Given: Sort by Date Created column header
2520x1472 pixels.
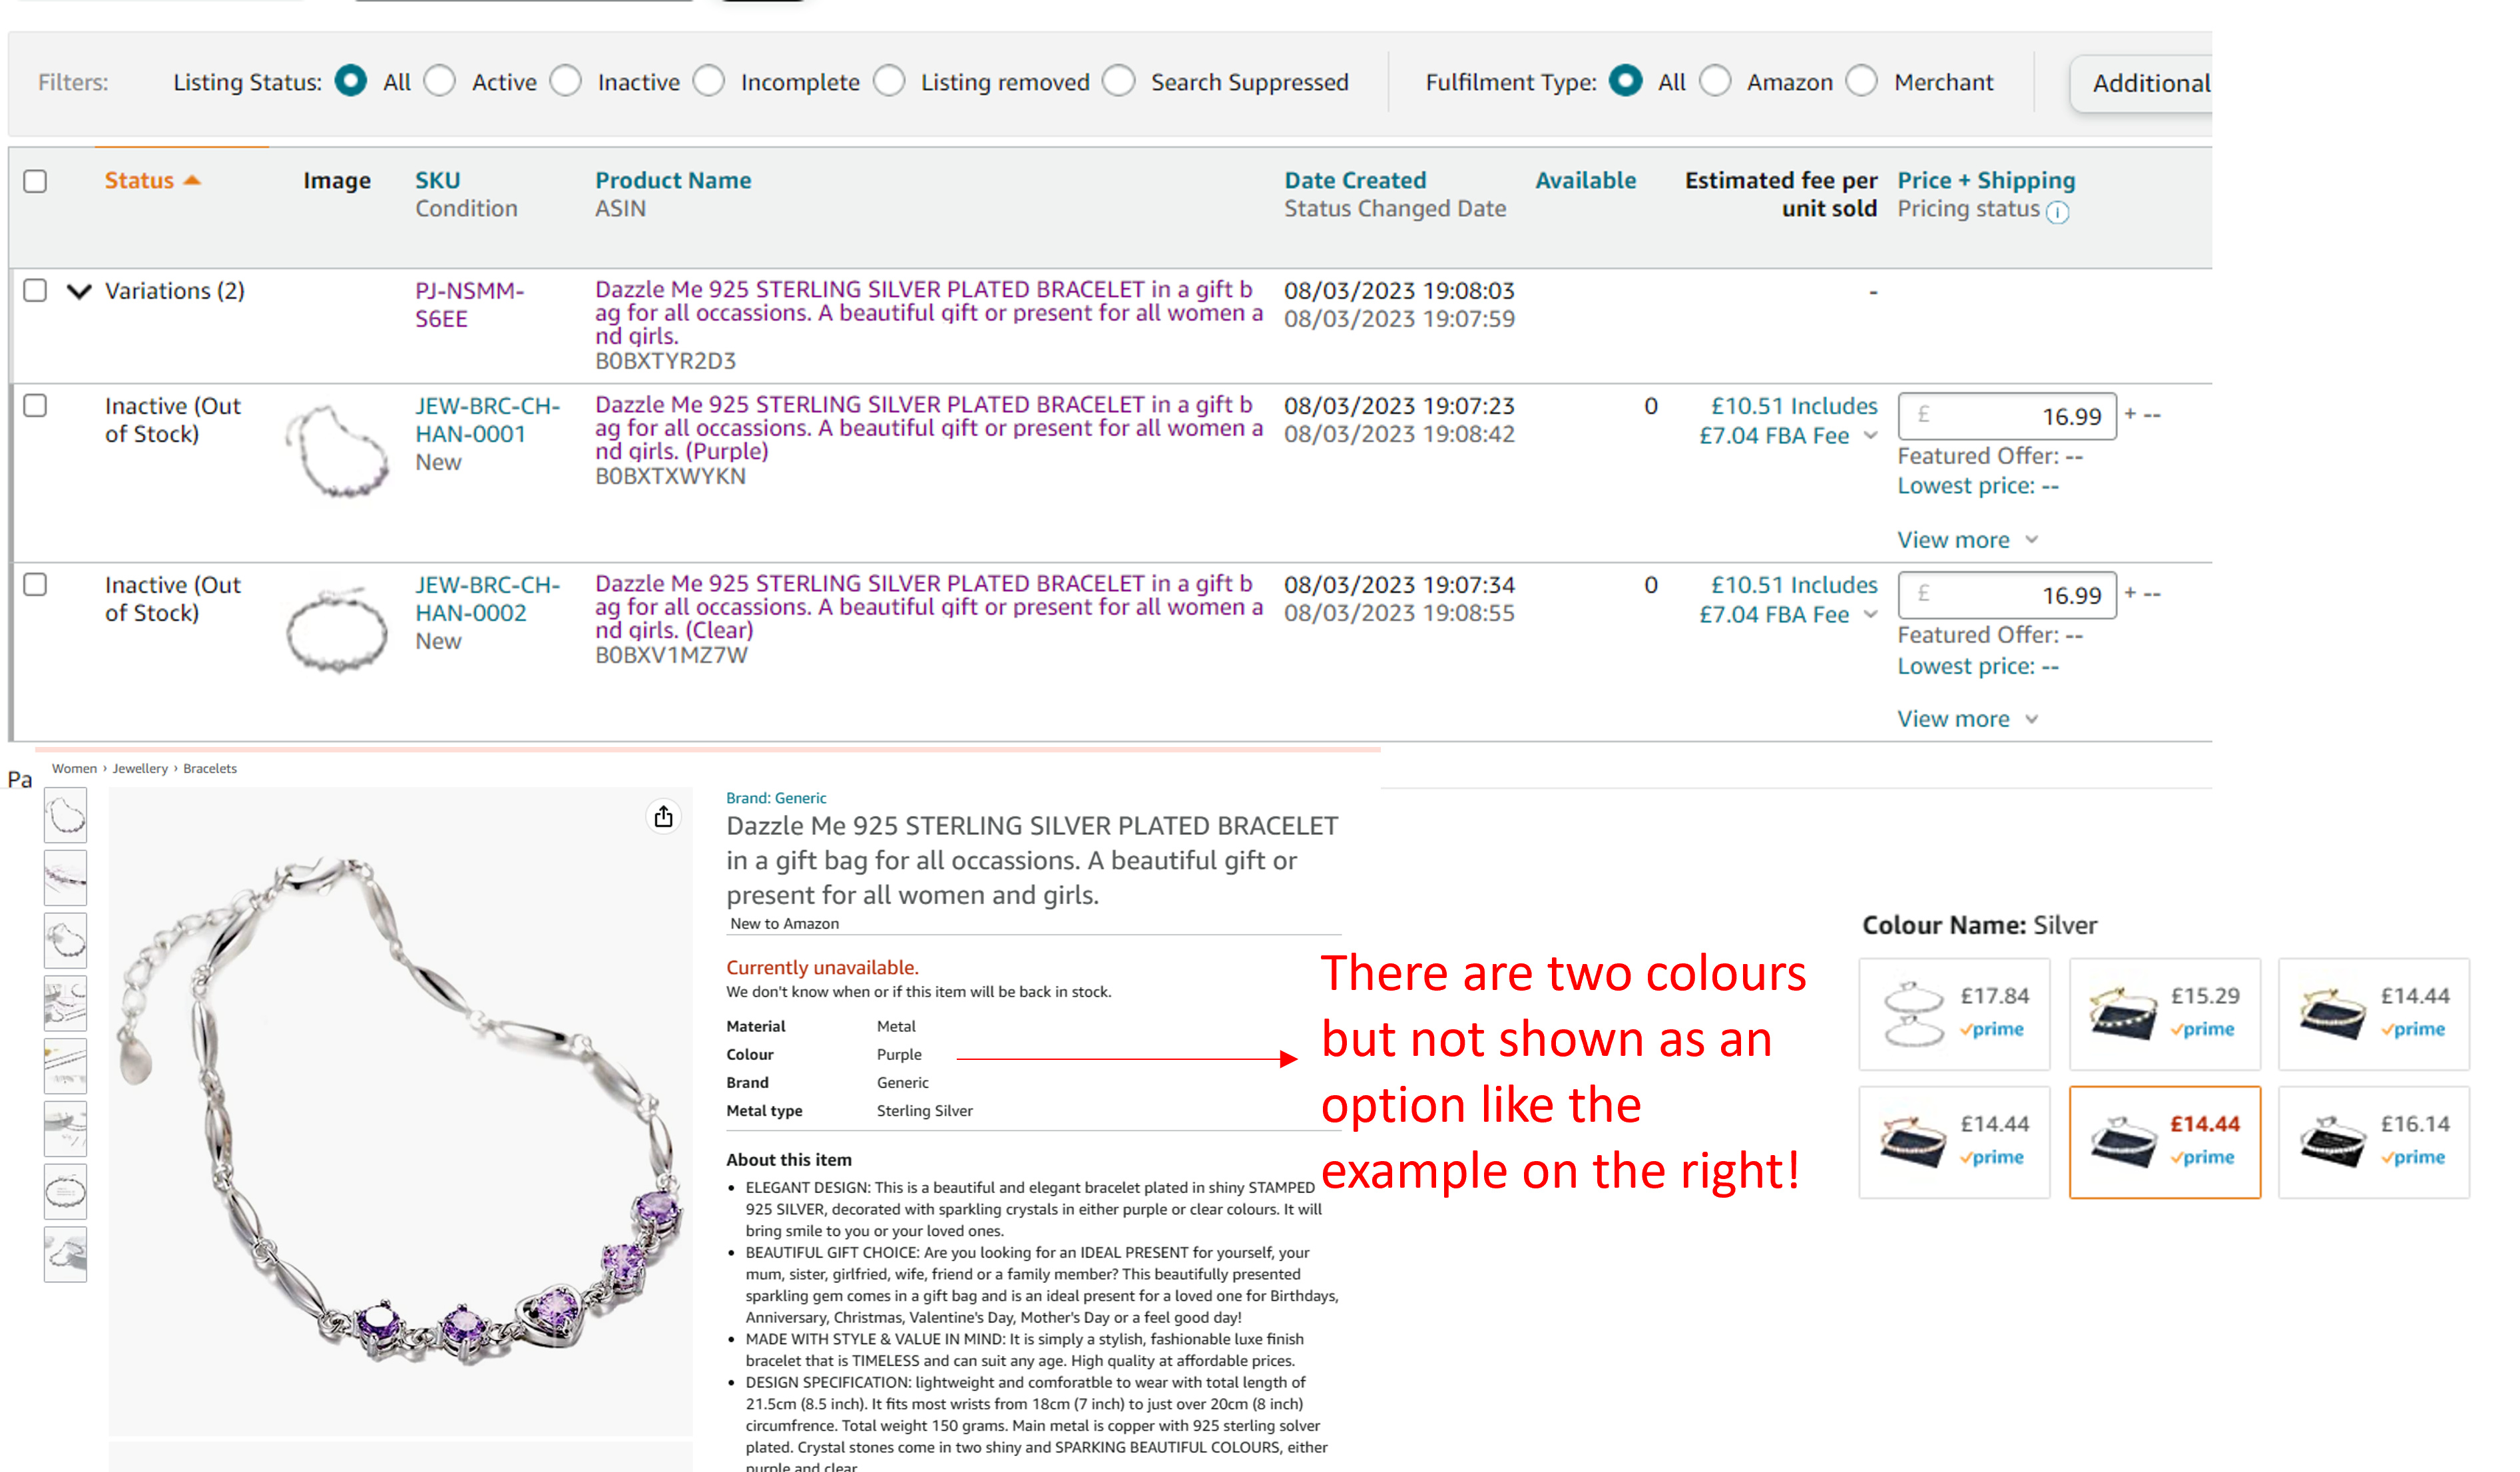Looking at the screenshot, I should point(1354,180).
